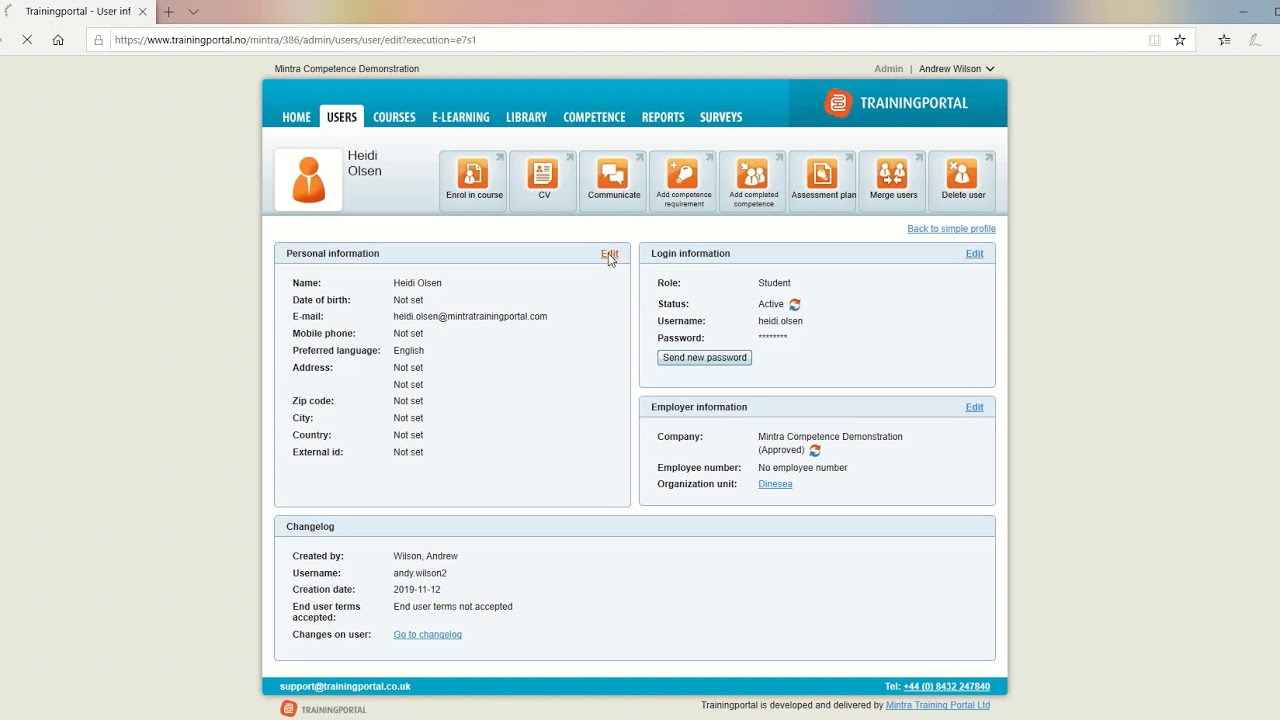Stop page loading with the X icon
1280x720 pixels.
pos(27,40)
